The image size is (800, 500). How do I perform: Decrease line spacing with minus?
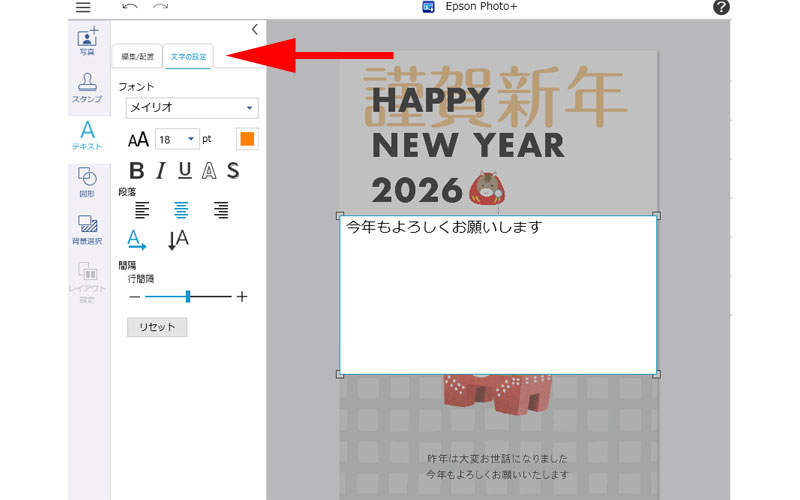[x=134, y=296]
